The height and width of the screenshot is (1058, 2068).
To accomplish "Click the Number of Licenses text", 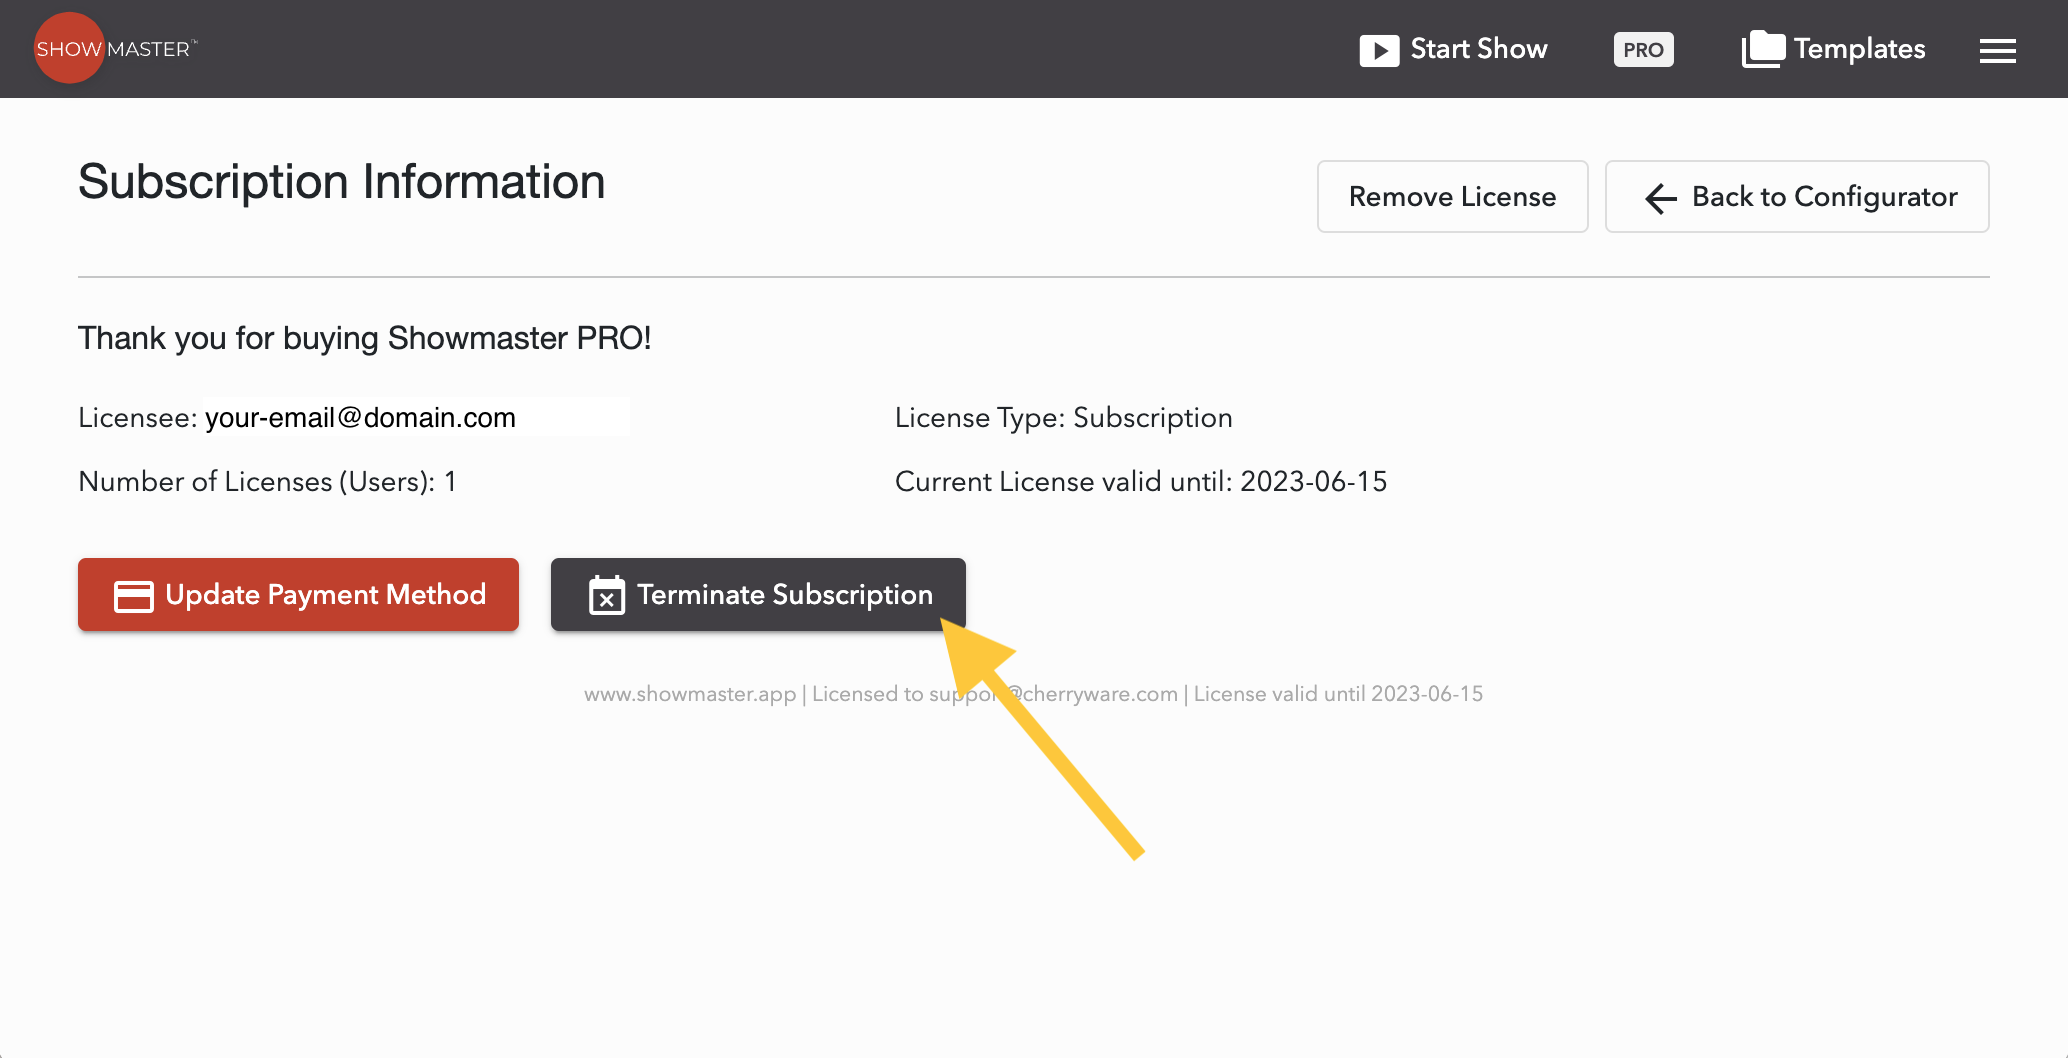I will coord(267,482).
